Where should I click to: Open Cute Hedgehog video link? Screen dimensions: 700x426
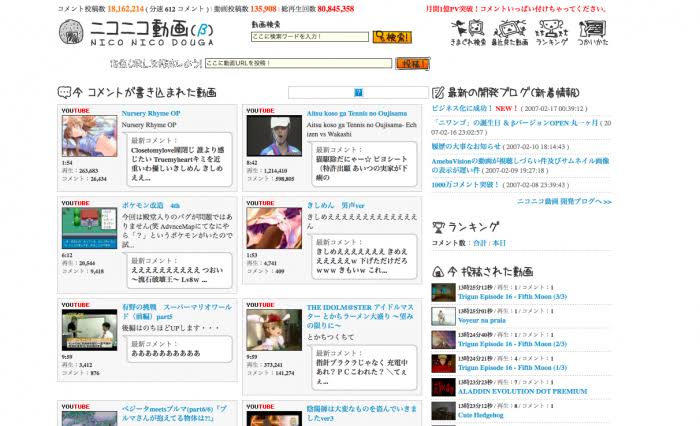[x=480, y=415]
